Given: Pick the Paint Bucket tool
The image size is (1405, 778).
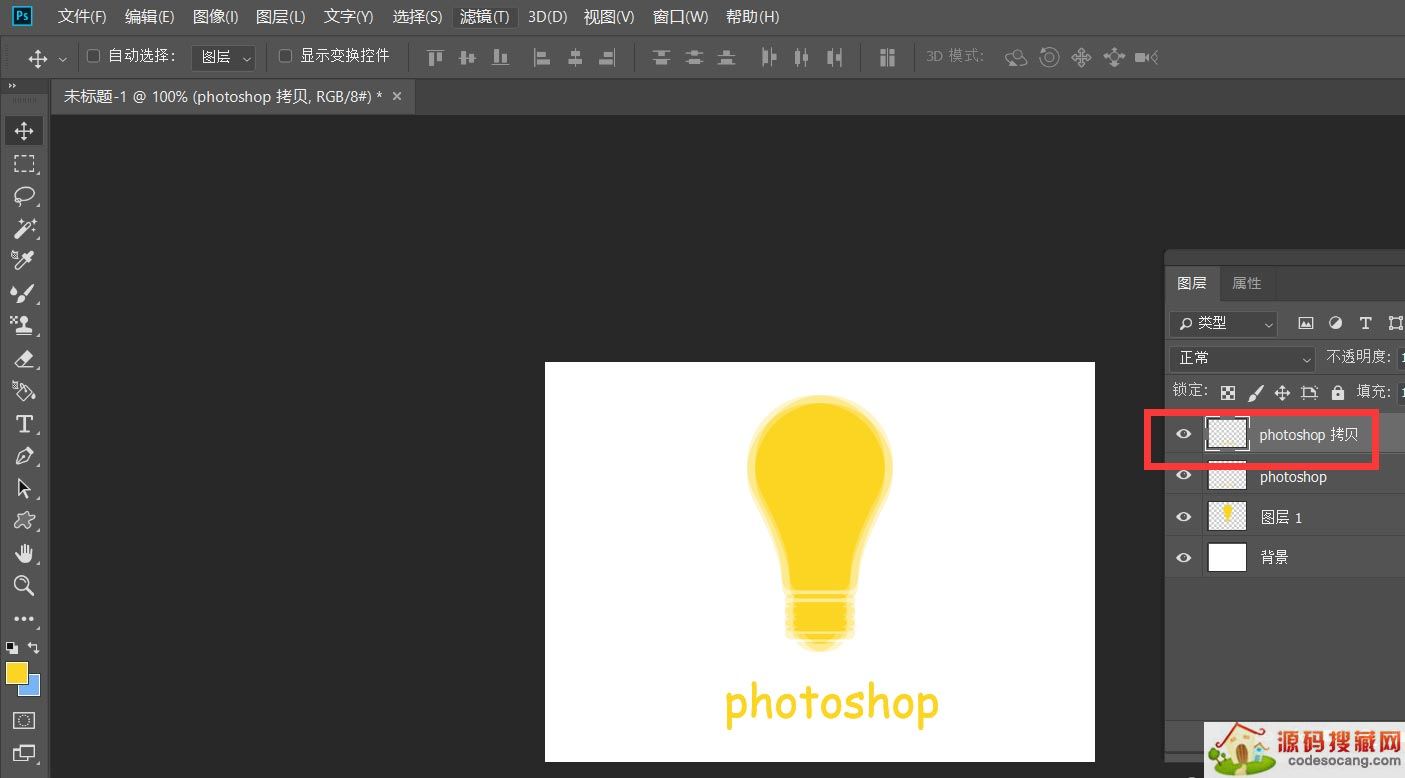Looking at the screenshot, I should (24, 390).
